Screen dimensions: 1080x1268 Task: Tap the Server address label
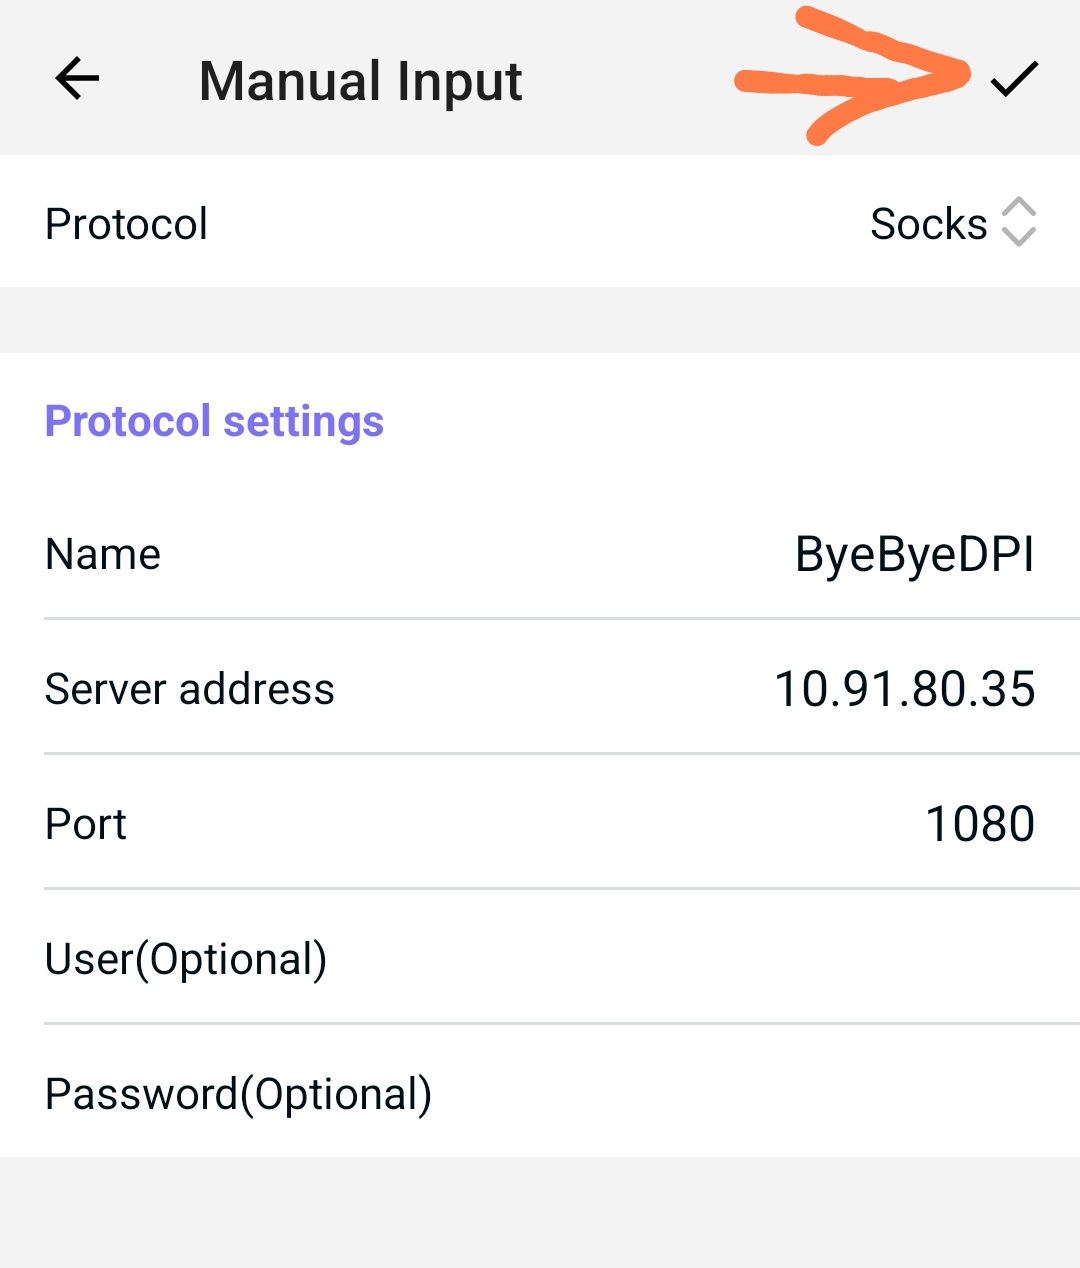190,689
